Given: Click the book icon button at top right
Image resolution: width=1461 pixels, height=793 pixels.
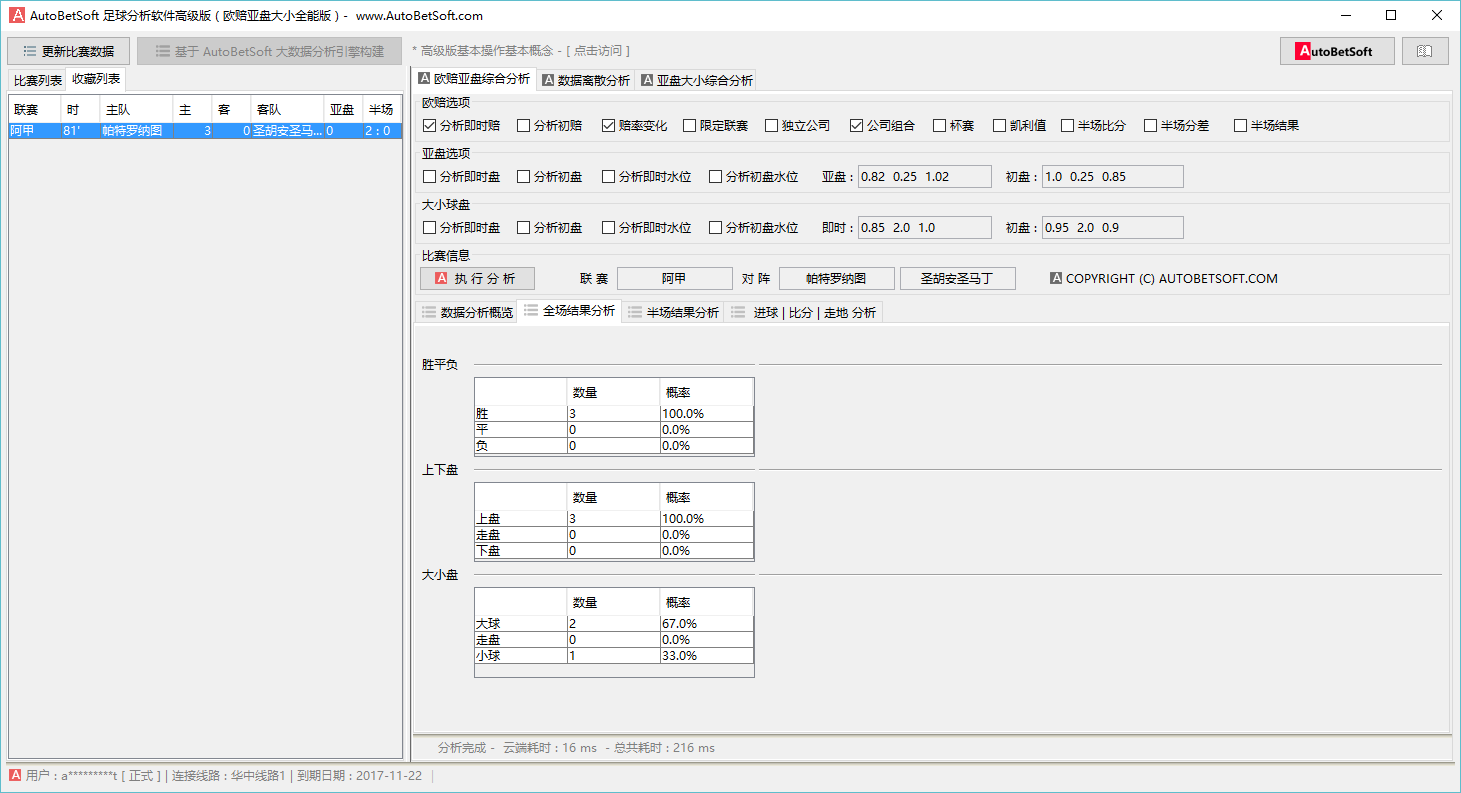Looking at the screenshot, I should [1425, 51].
